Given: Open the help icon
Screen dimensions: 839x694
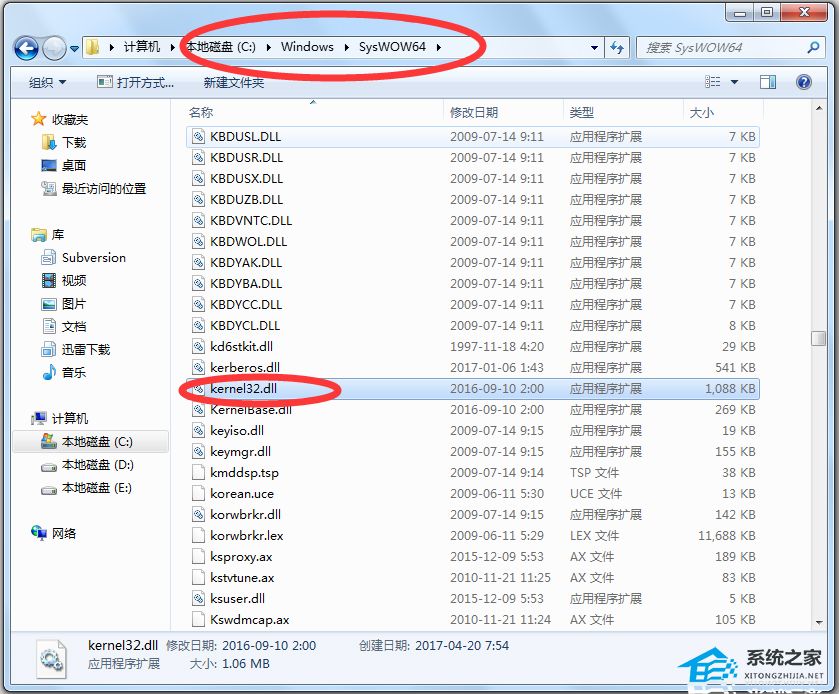Looking at the screenshot, I should pyautogui.click(x=804, y=82).
